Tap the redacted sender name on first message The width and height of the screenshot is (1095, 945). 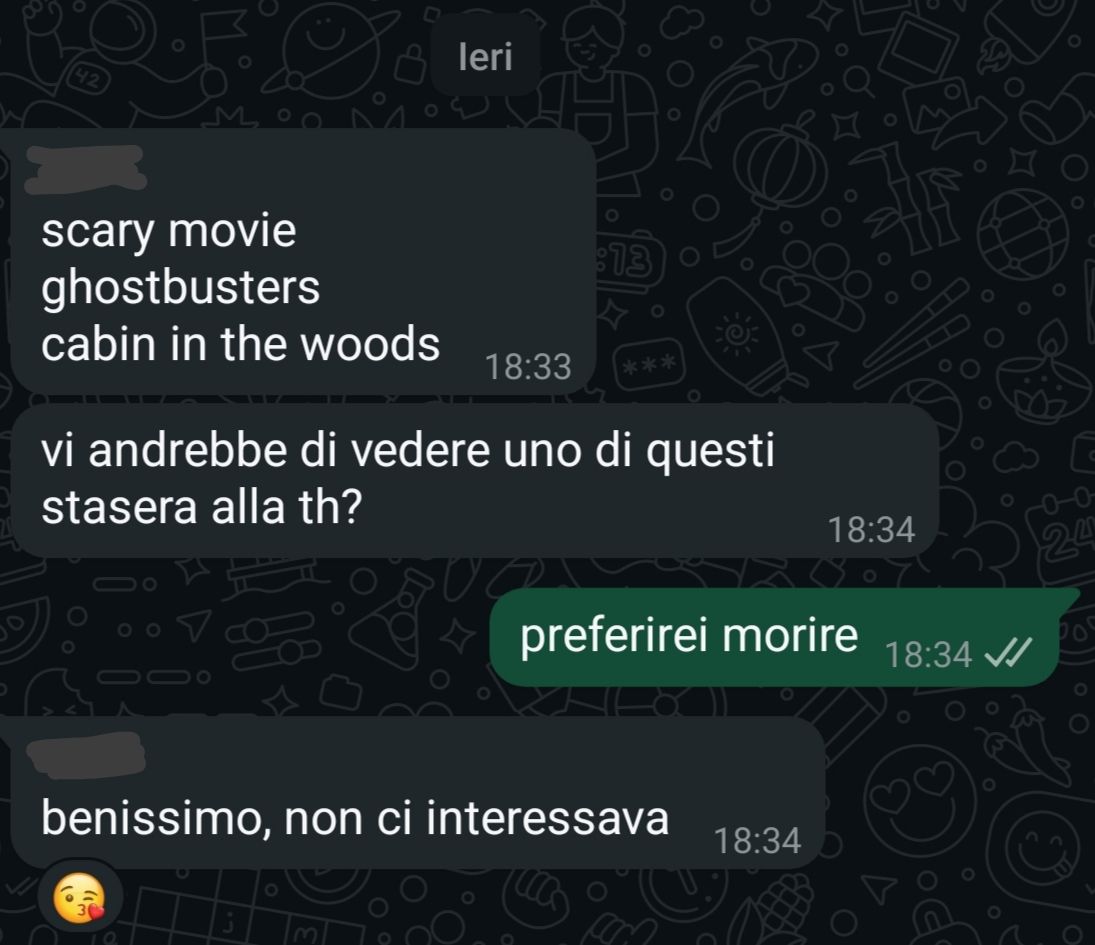(x=85, y=169)
